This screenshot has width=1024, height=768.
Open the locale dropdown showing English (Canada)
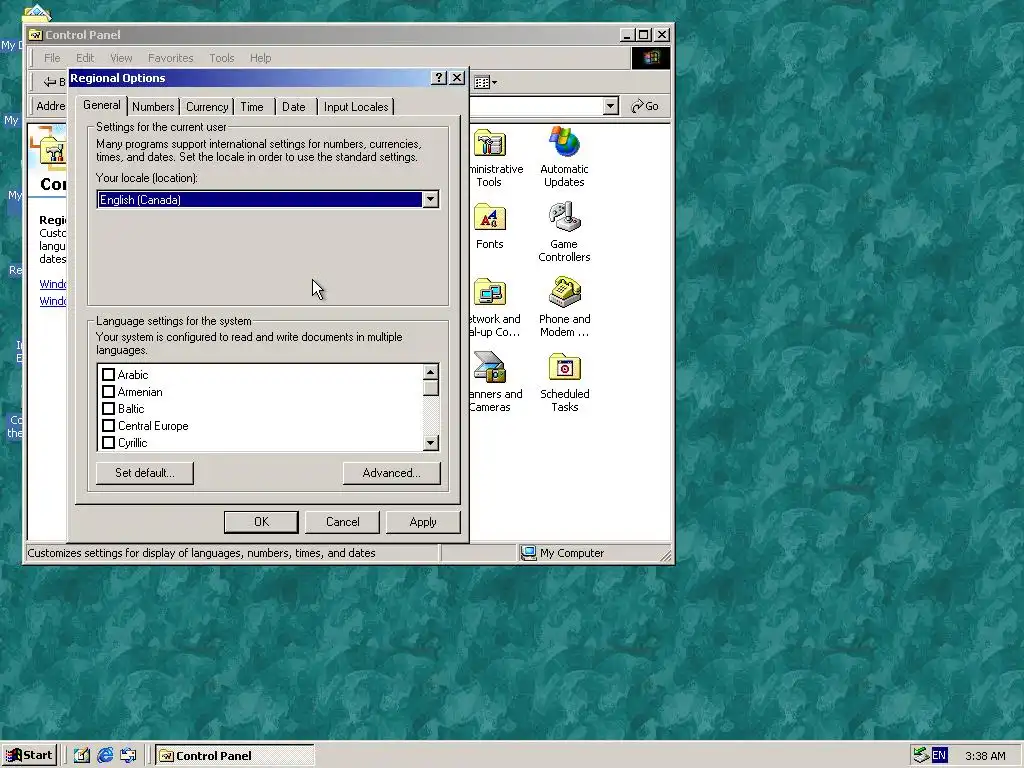[430, 200]
